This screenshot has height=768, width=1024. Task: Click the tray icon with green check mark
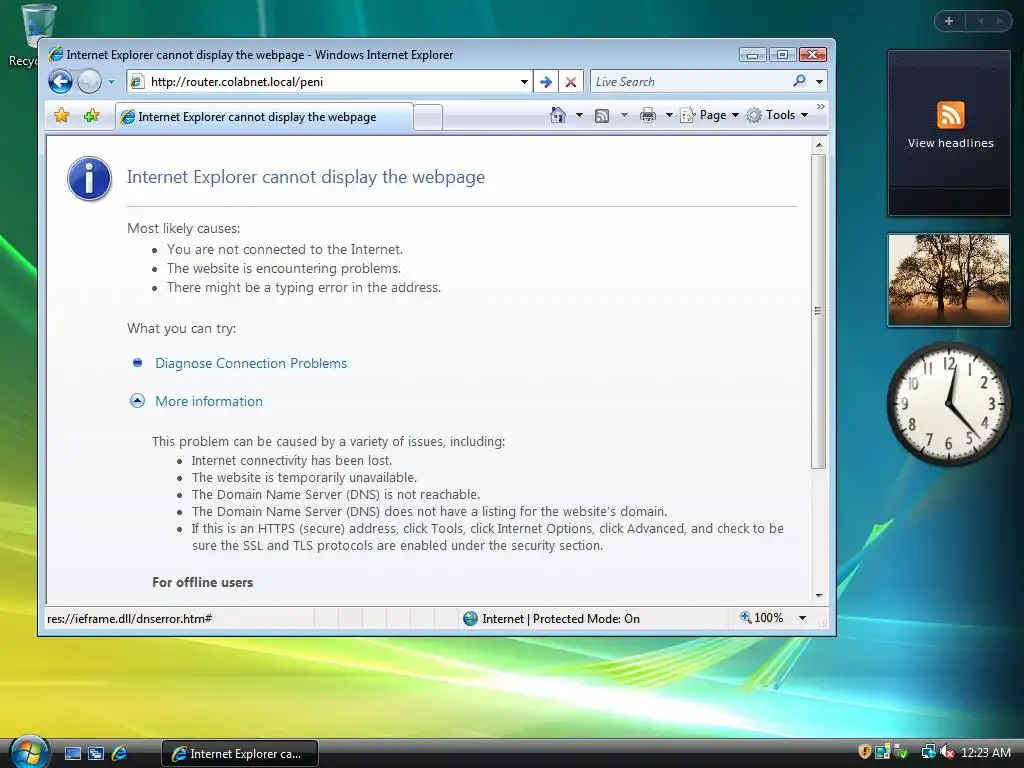(901, 752)
